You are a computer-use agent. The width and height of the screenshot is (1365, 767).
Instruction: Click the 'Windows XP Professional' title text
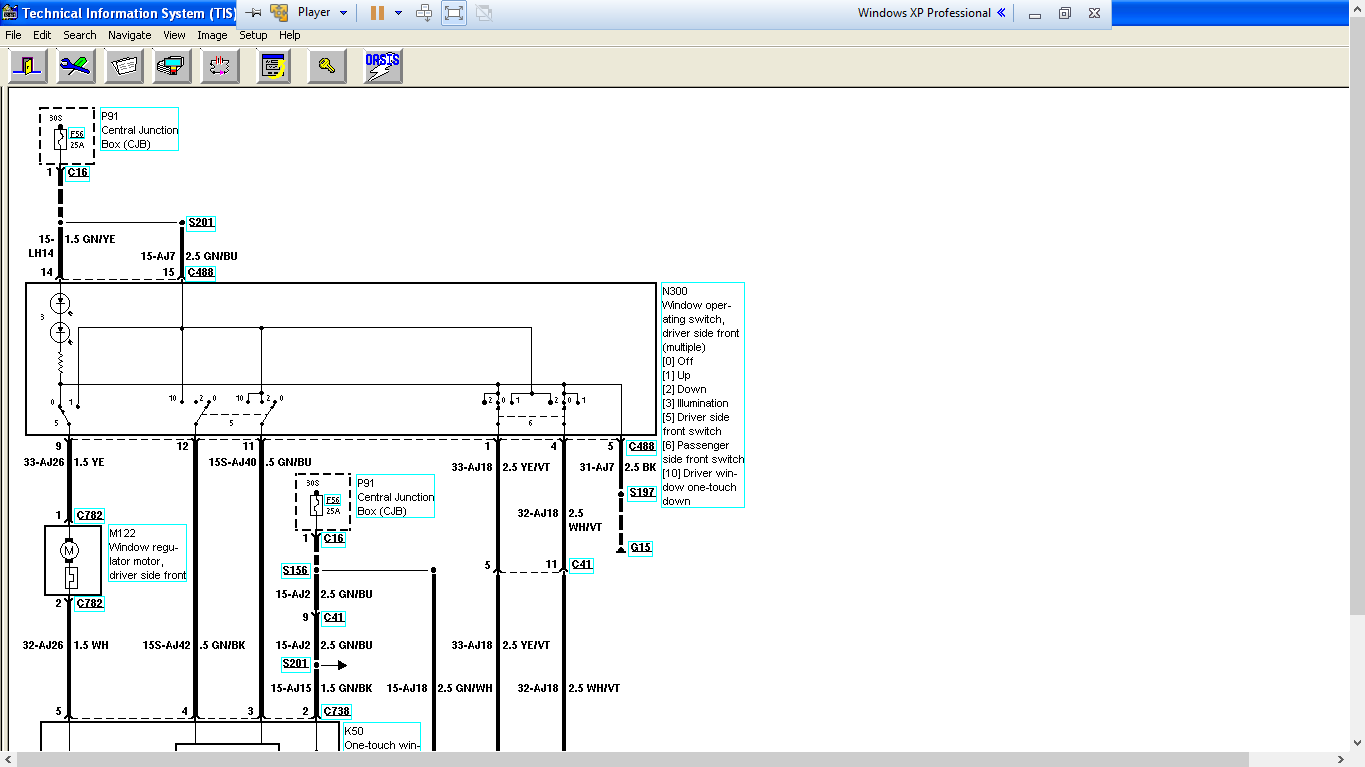tap(924, 13)
